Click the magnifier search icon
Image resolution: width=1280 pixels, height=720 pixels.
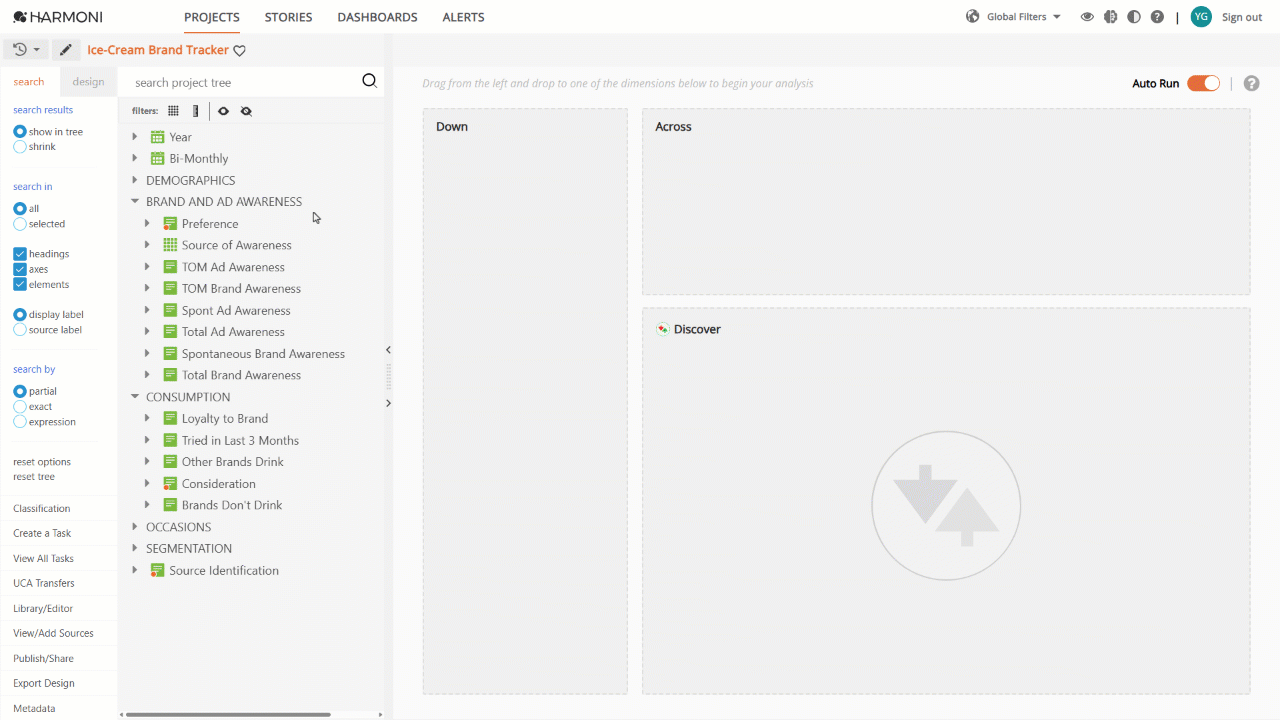369,82
